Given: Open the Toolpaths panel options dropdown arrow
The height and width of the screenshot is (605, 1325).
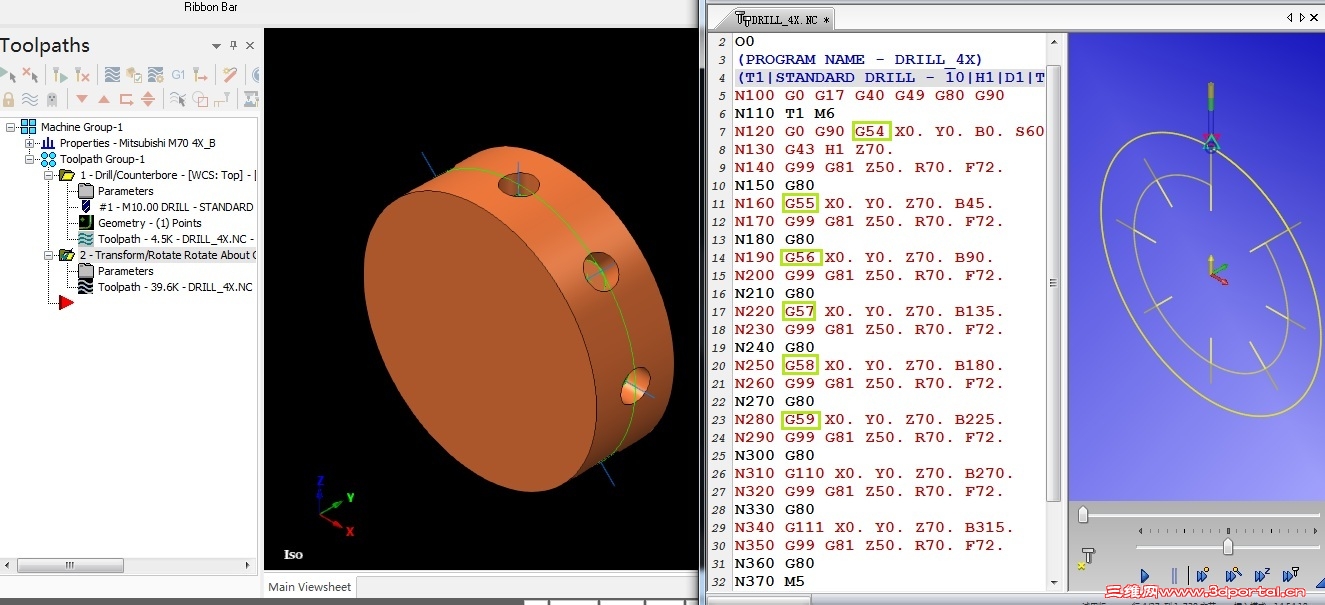Looking at the screenshot, I should coord(216,46).
